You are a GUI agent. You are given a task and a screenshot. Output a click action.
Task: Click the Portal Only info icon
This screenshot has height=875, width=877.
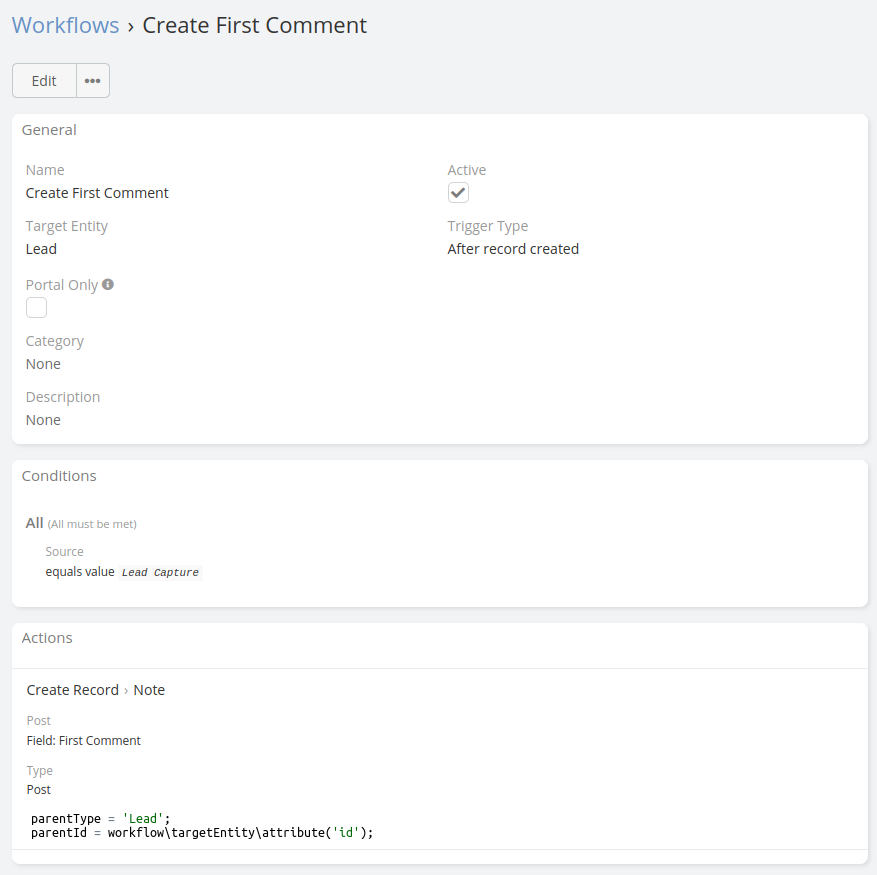click(x=108, y=284)
